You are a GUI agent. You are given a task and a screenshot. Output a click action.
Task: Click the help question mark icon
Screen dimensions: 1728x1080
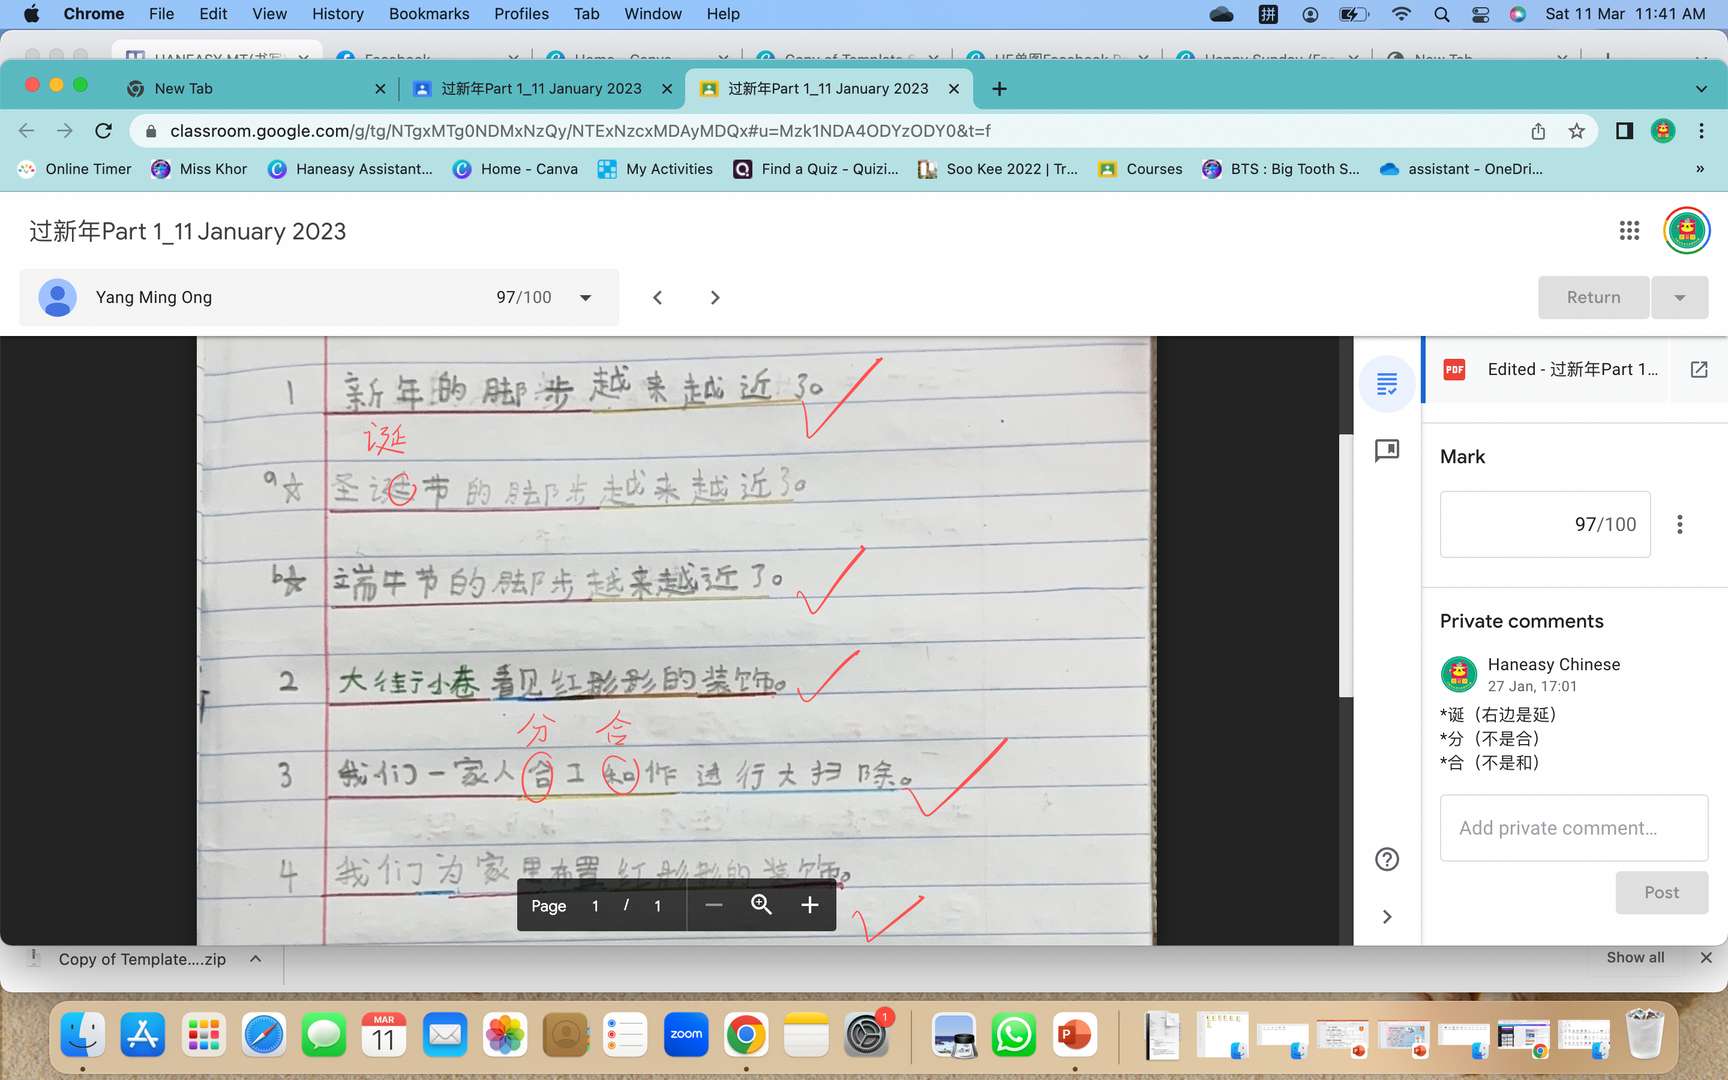[x=1387, y=859]
